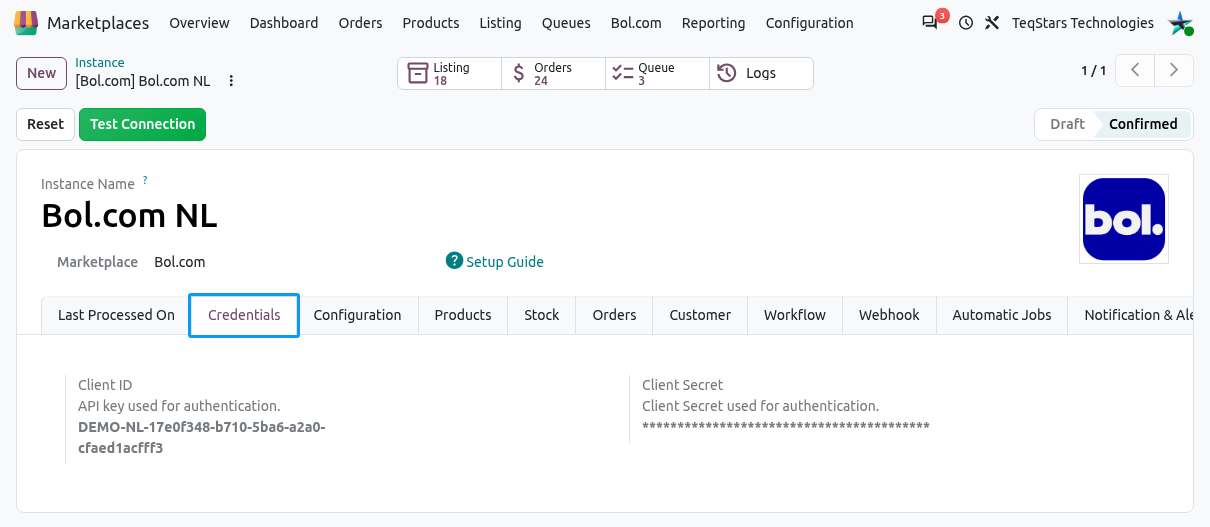This screenshot has height=527, width=1210.
Task: Click the Queue checklist icon
Action: [623, 73]
